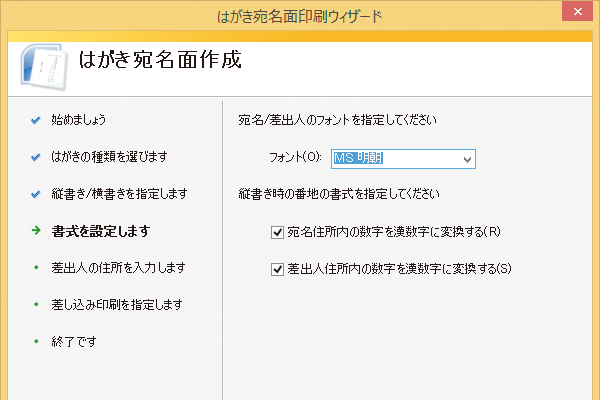Open the フォント dropdown arrow
The height and width of the screenshot is (400, 600).
(x=467, y=159)
